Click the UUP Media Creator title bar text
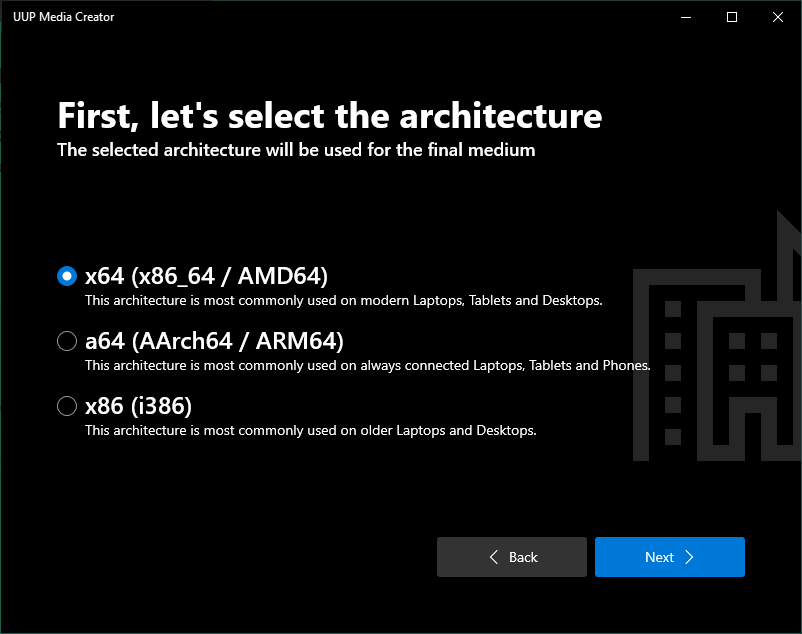This screenshot has height=634, width=802. (x=64, y=17)
